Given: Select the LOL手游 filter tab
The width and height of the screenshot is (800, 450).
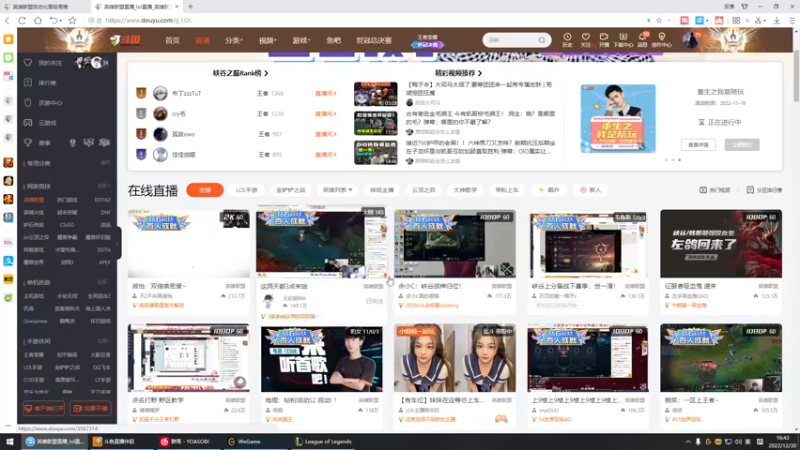Looking at the screenshot, I should (x=246, y=190).
